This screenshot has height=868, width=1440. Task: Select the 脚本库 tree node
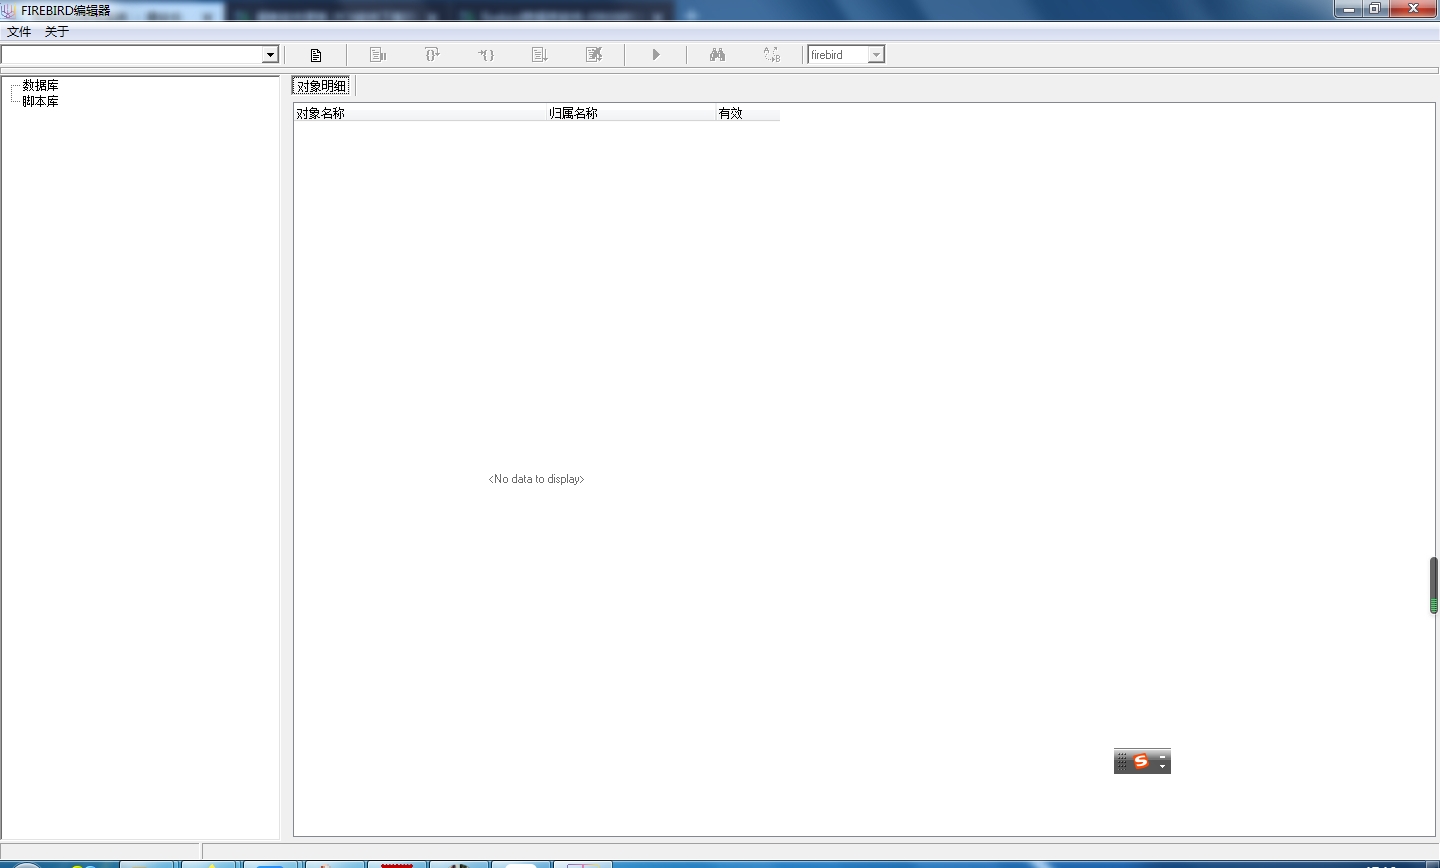coord(41,101)
